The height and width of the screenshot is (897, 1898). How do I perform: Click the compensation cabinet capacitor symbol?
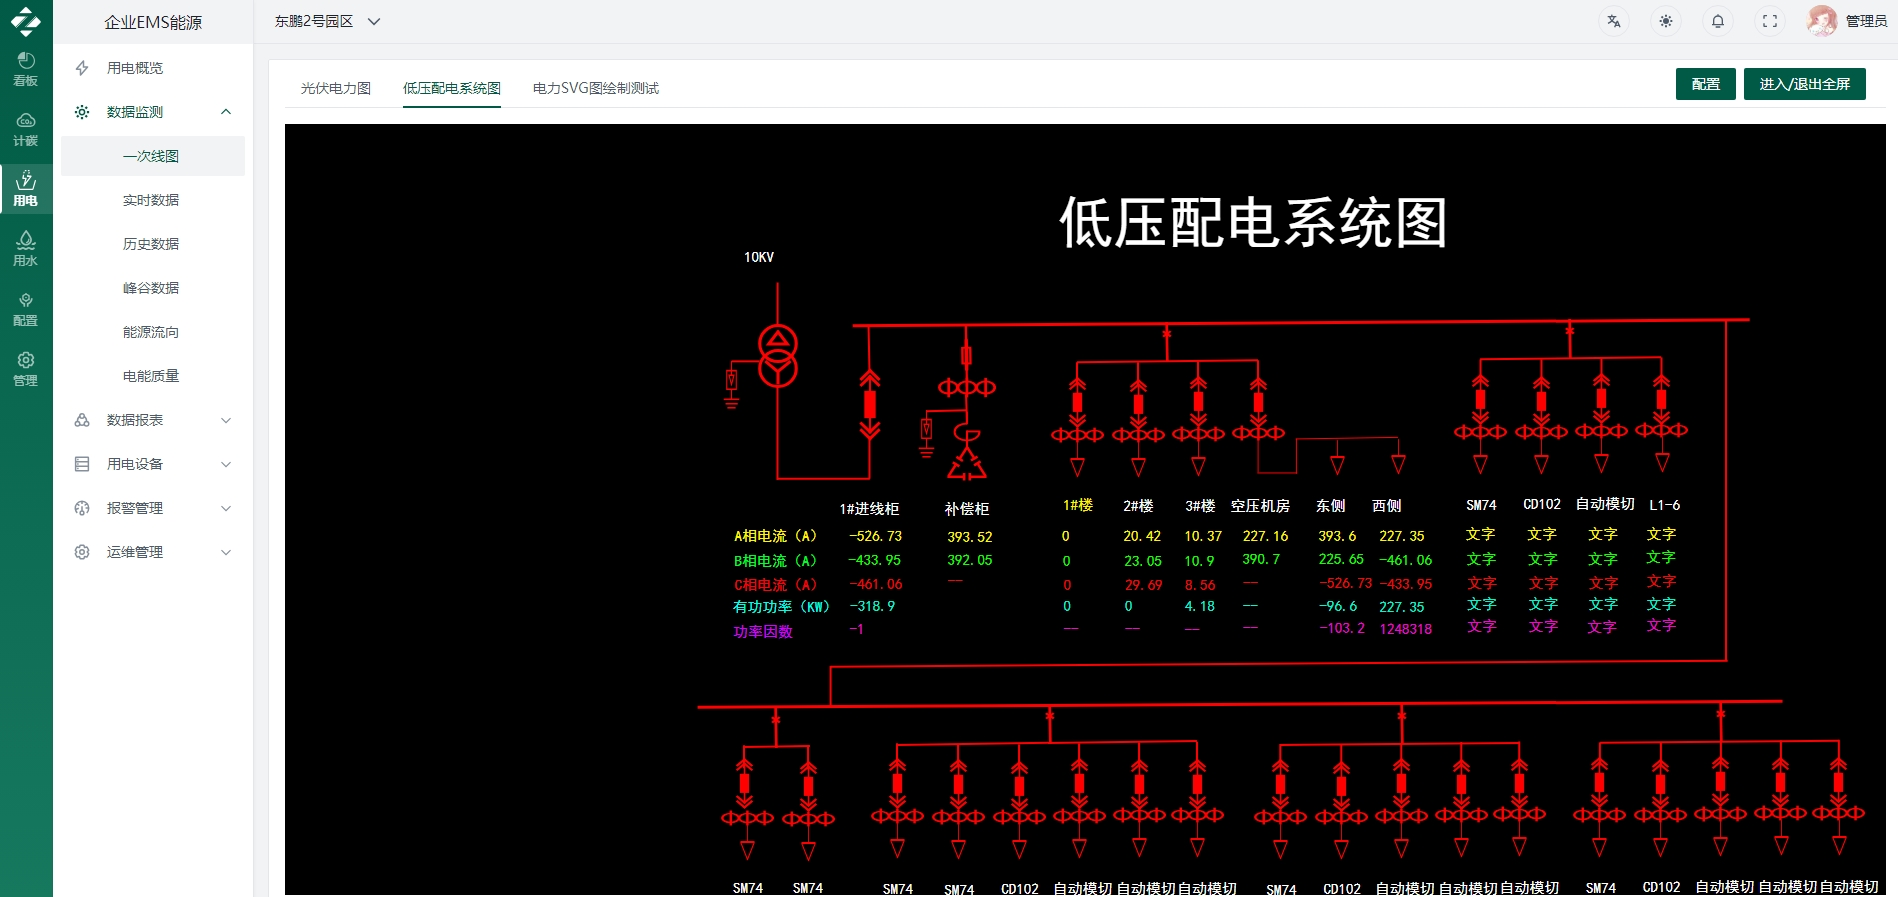coord(966,464)
